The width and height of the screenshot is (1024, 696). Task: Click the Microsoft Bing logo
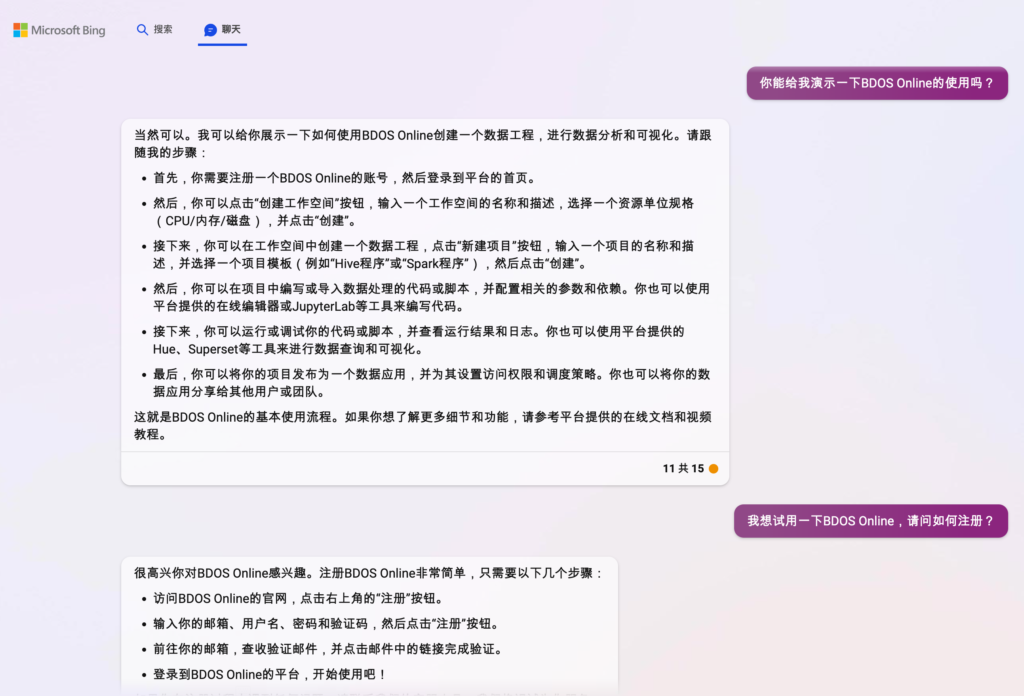click(59, 30)
